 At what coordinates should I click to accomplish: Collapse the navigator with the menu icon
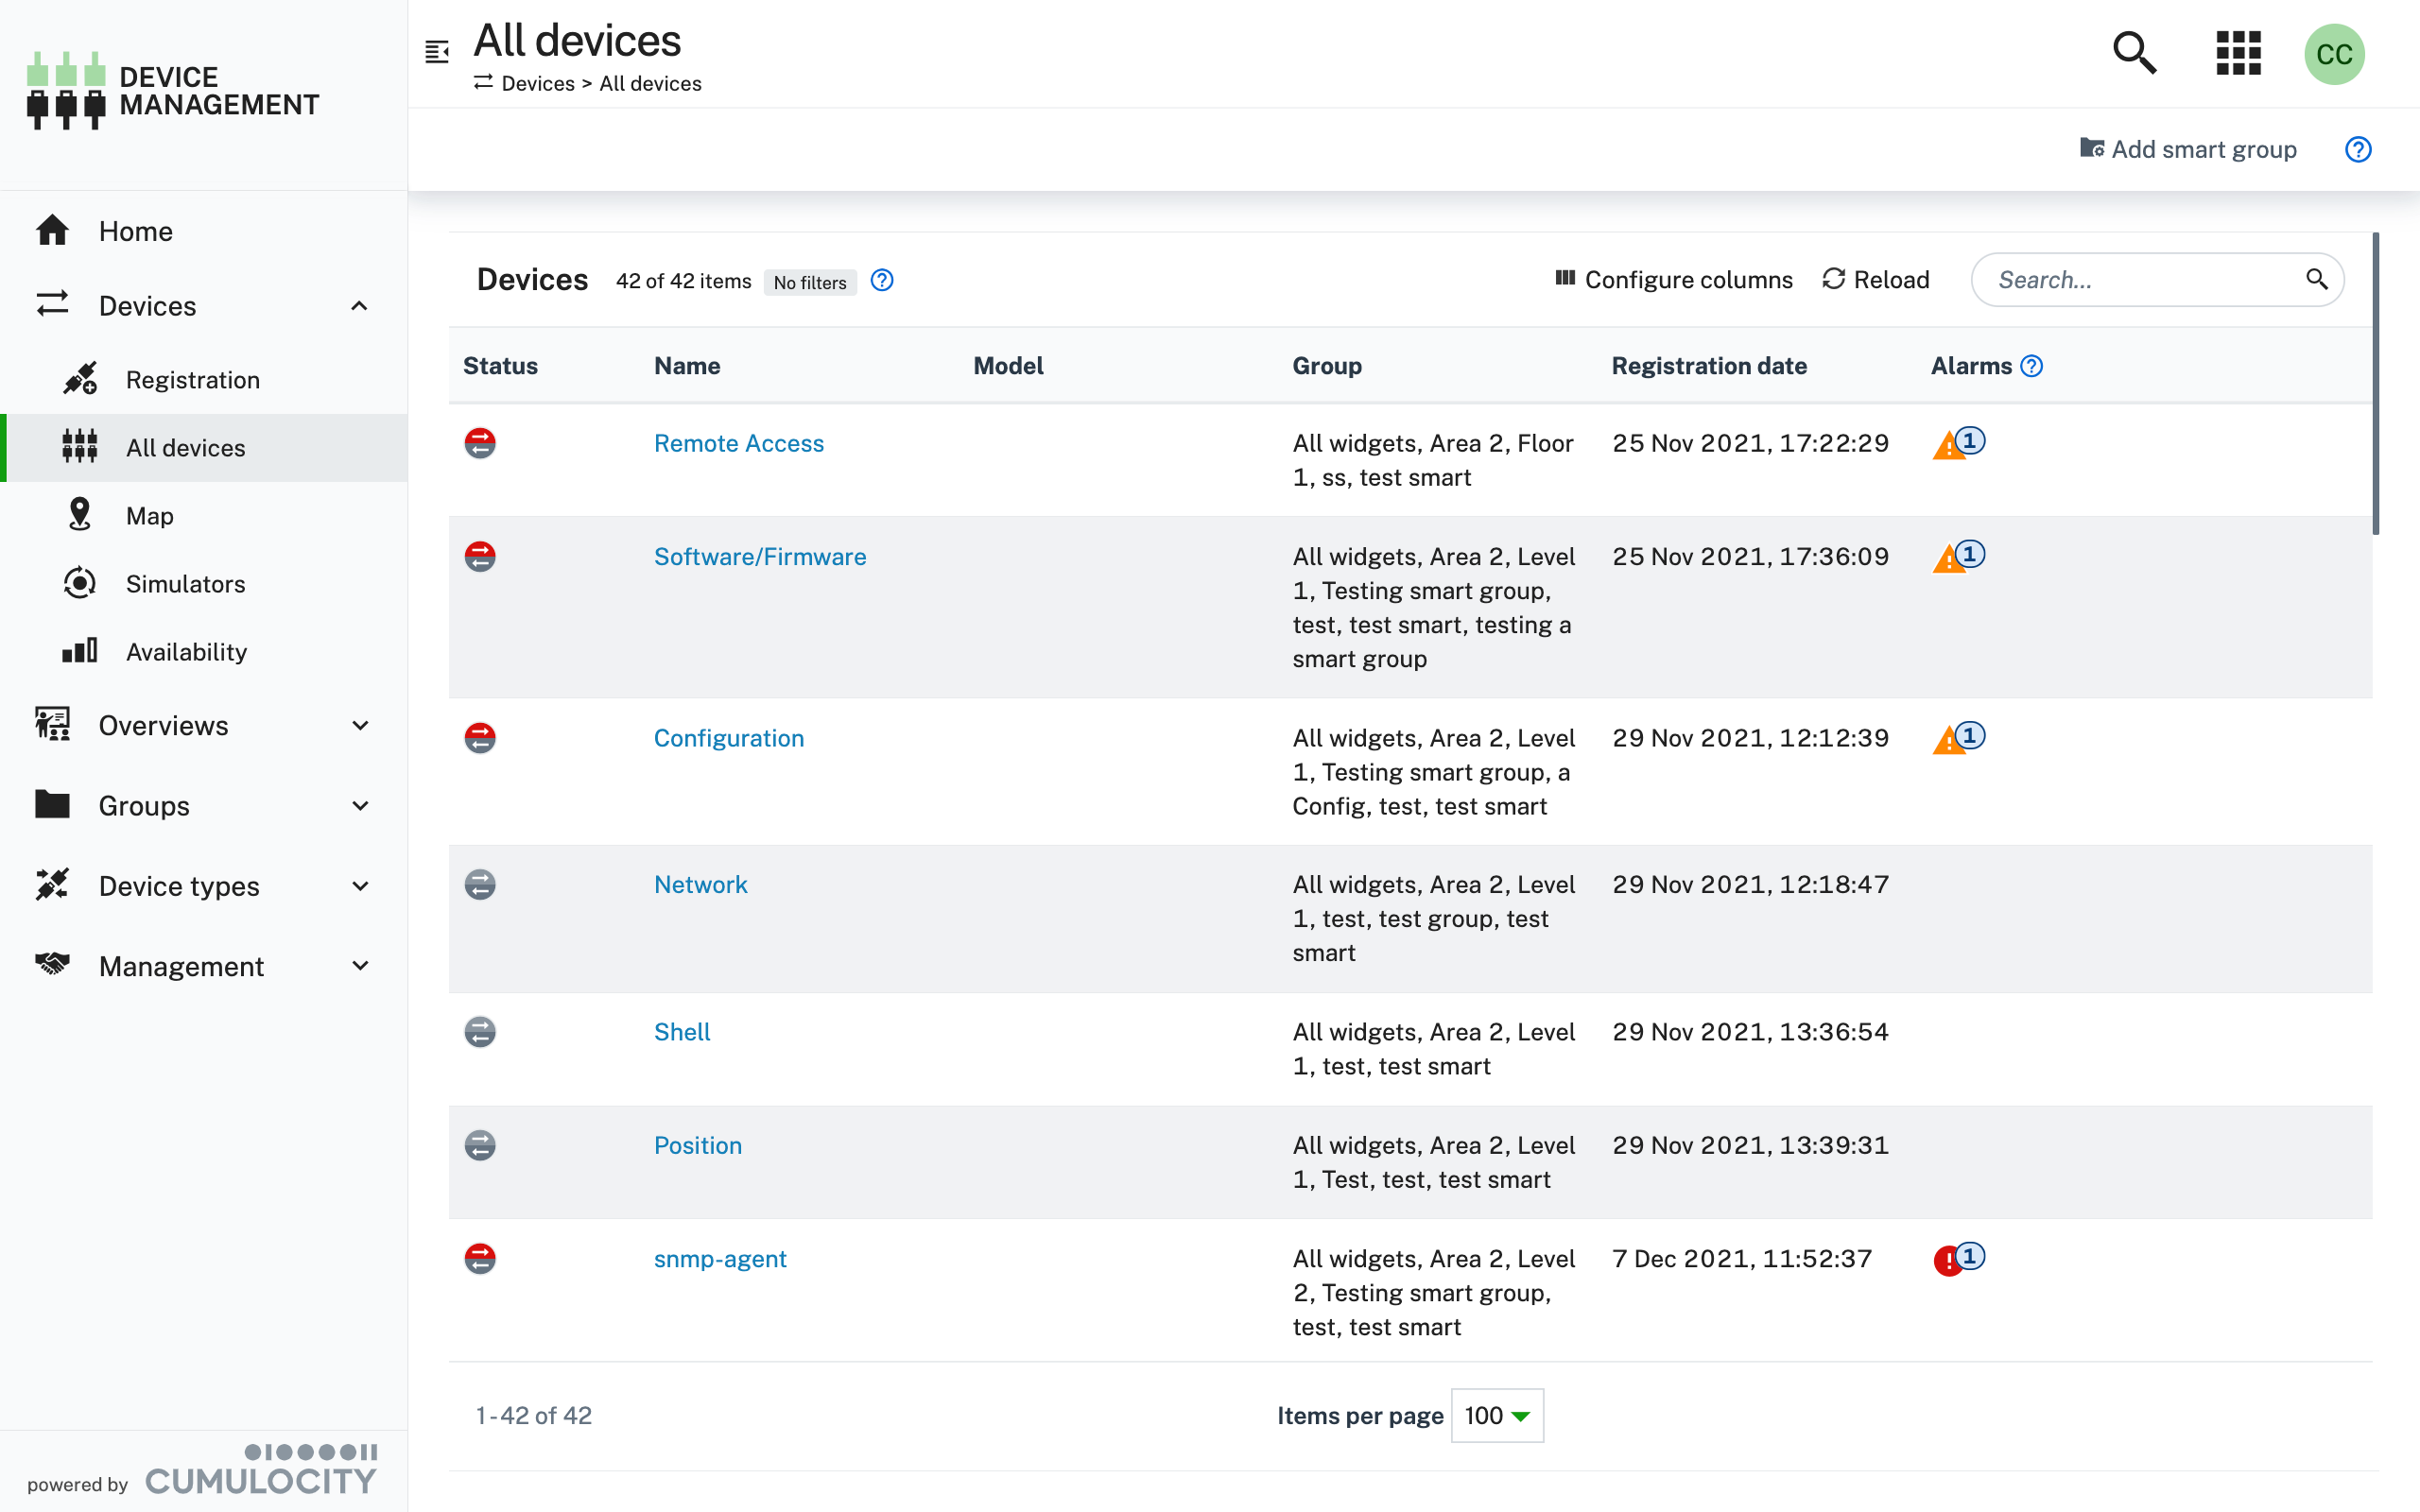pos(437,51)
